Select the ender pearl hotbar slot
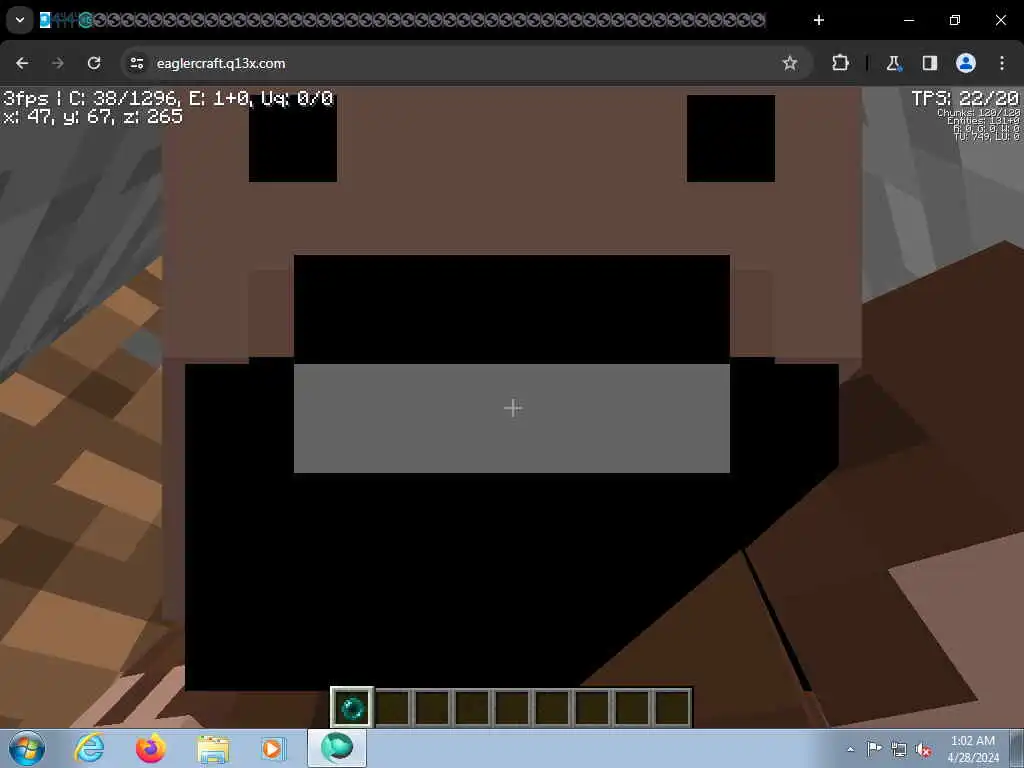The width and height of the screenshot is (1024, 768). tap(352, 707)
